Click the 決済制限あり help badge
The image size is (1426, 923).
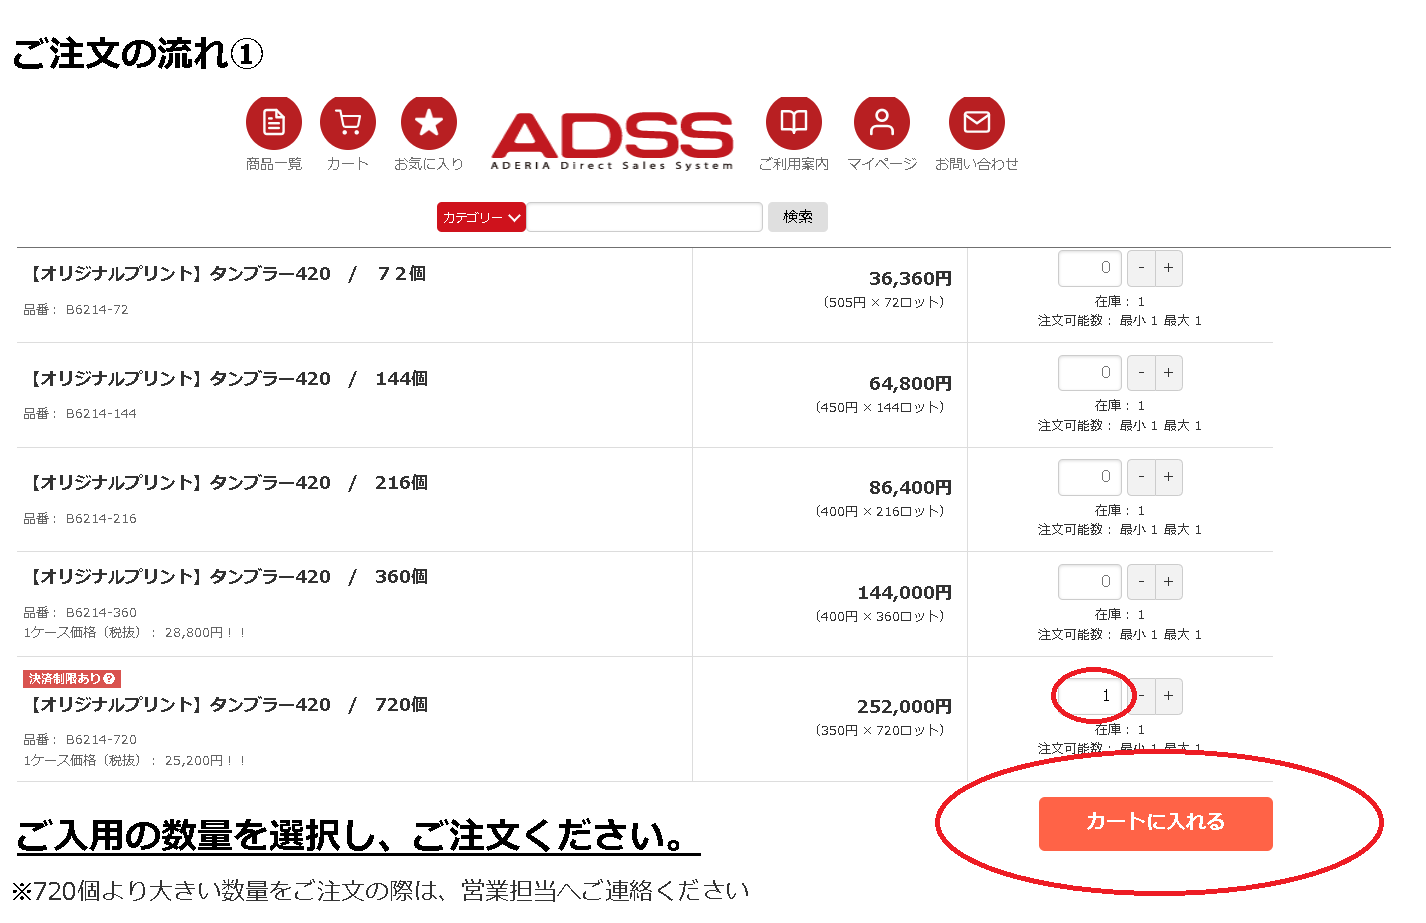(72, 679)
